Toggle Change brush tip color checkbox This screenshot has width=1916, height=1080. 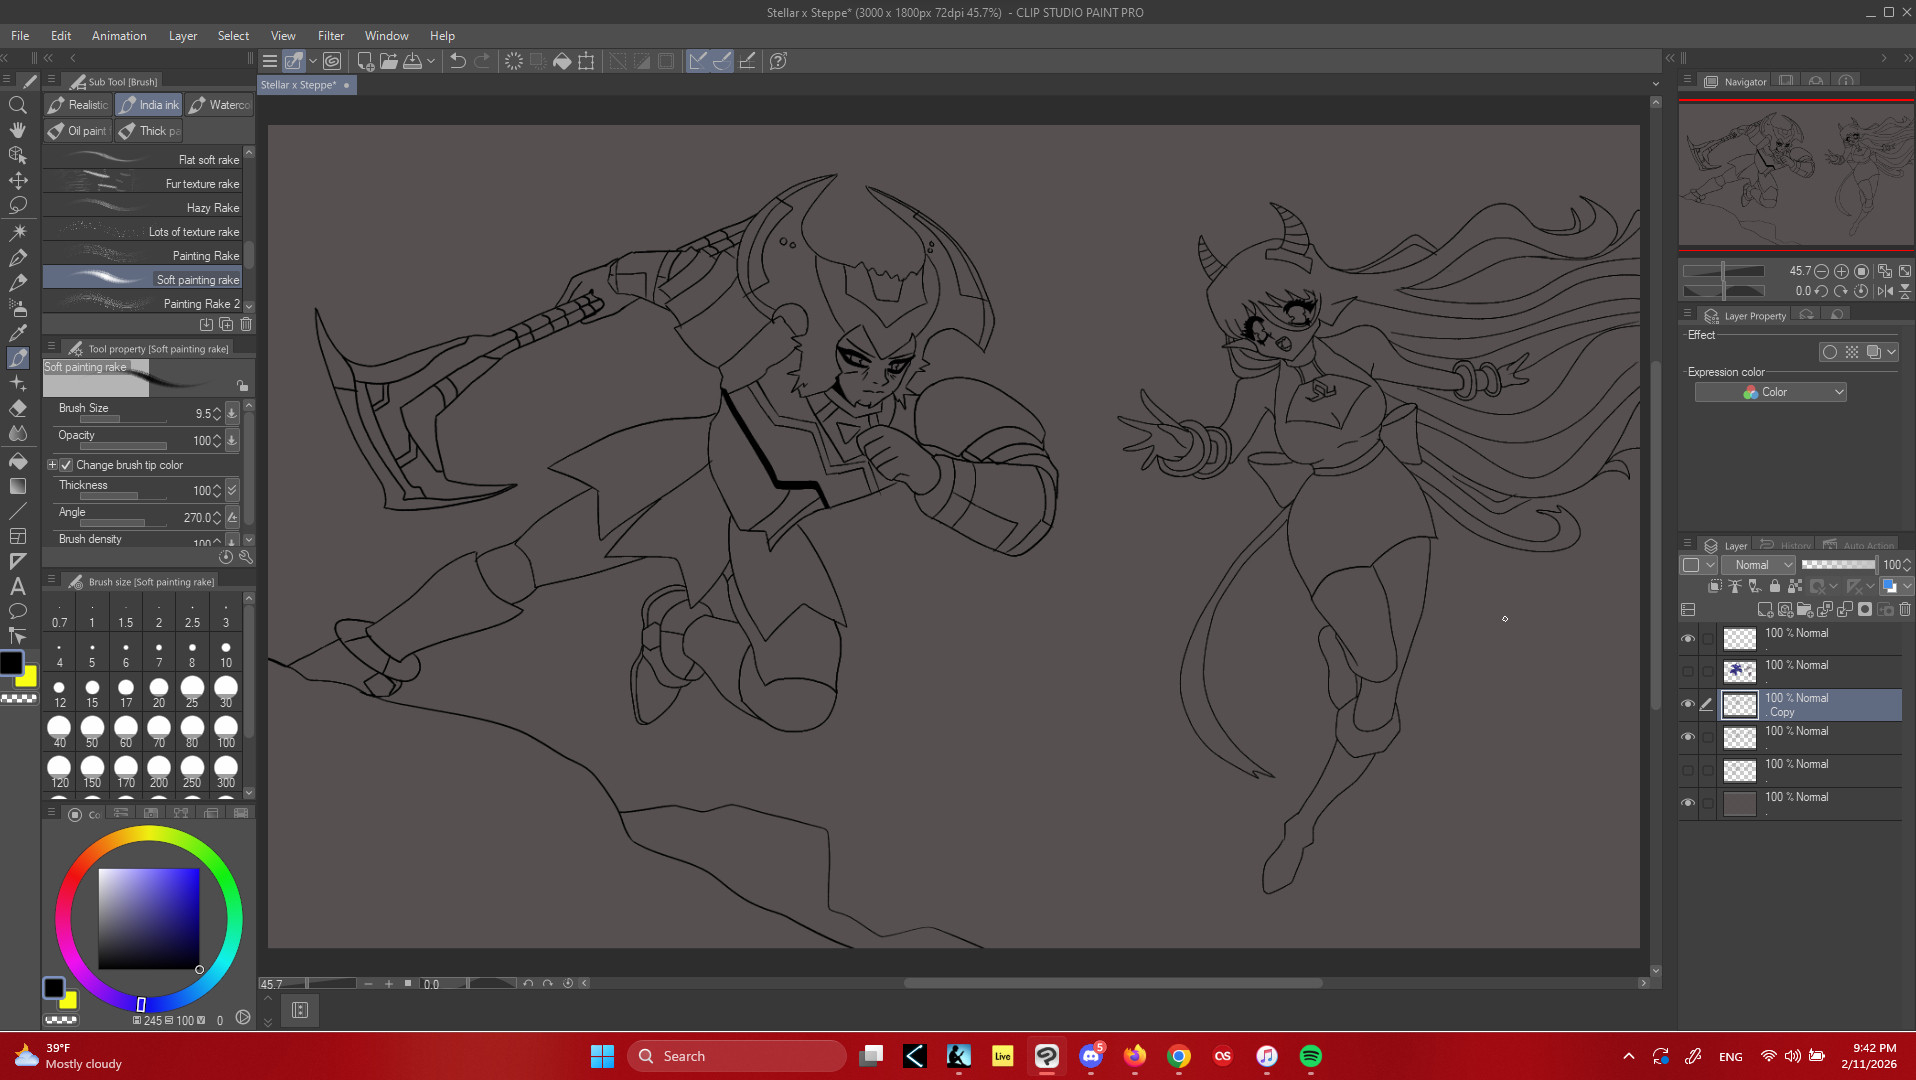66,465
